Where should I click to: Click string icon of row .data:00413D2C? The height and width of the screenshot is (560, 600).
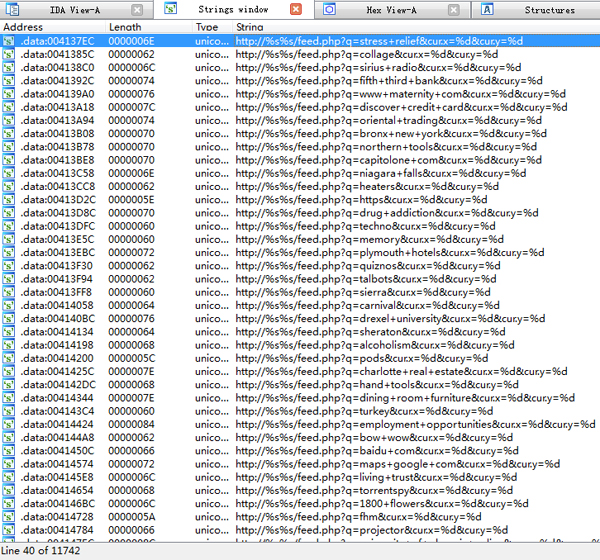click(x=9, y=200)
